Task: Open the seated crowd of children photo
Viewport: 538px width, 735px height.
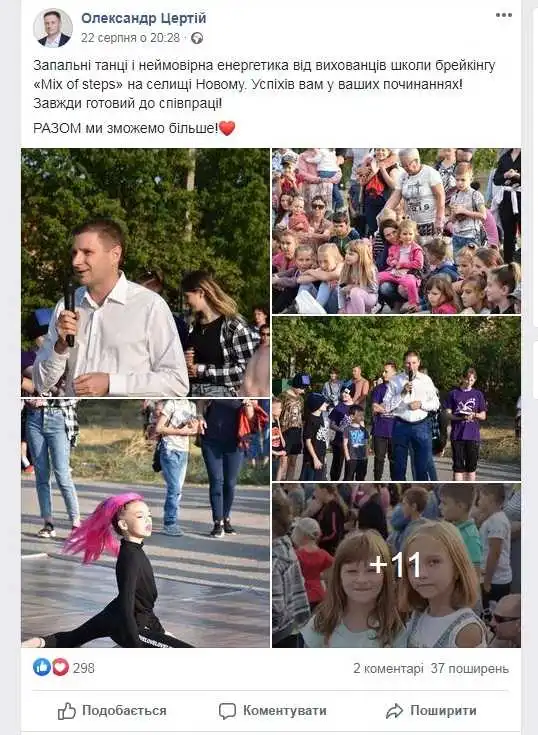Action: coord(396,231)
